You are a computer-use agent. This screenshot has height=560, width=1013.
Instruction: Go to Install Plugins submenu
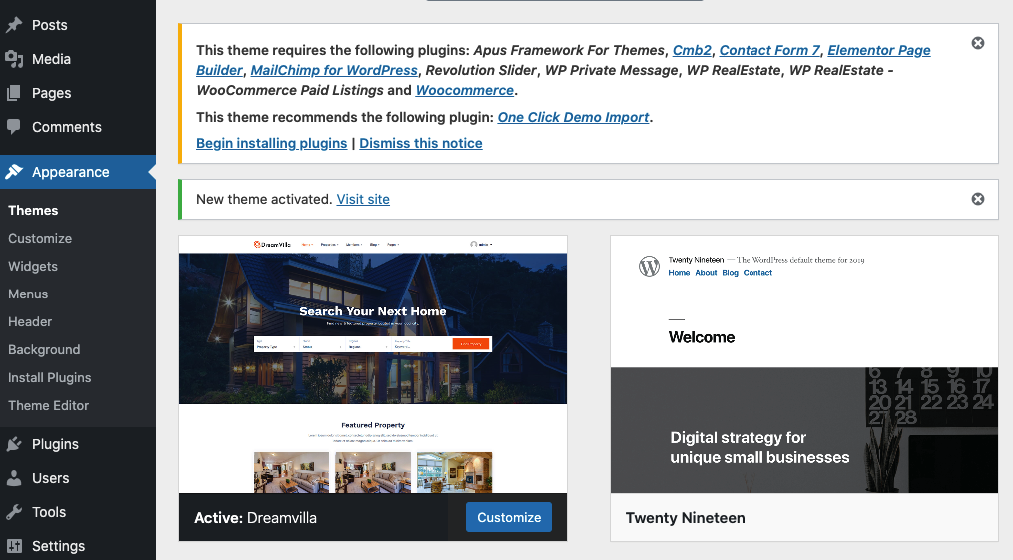click(x=49, y=377)
